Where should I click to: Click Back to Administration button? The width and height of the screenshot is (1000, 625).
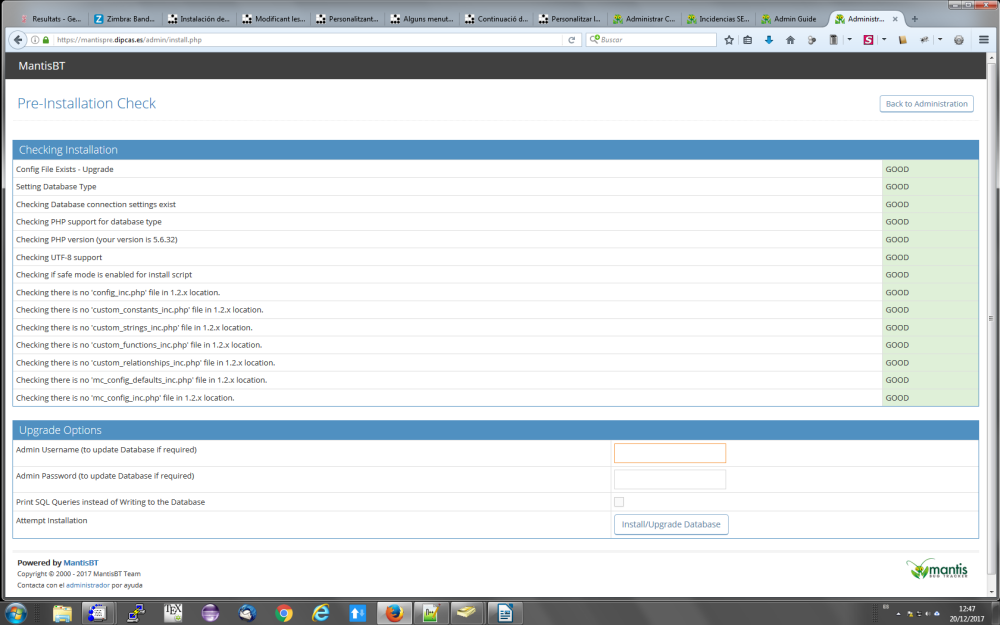pos(926,104)
